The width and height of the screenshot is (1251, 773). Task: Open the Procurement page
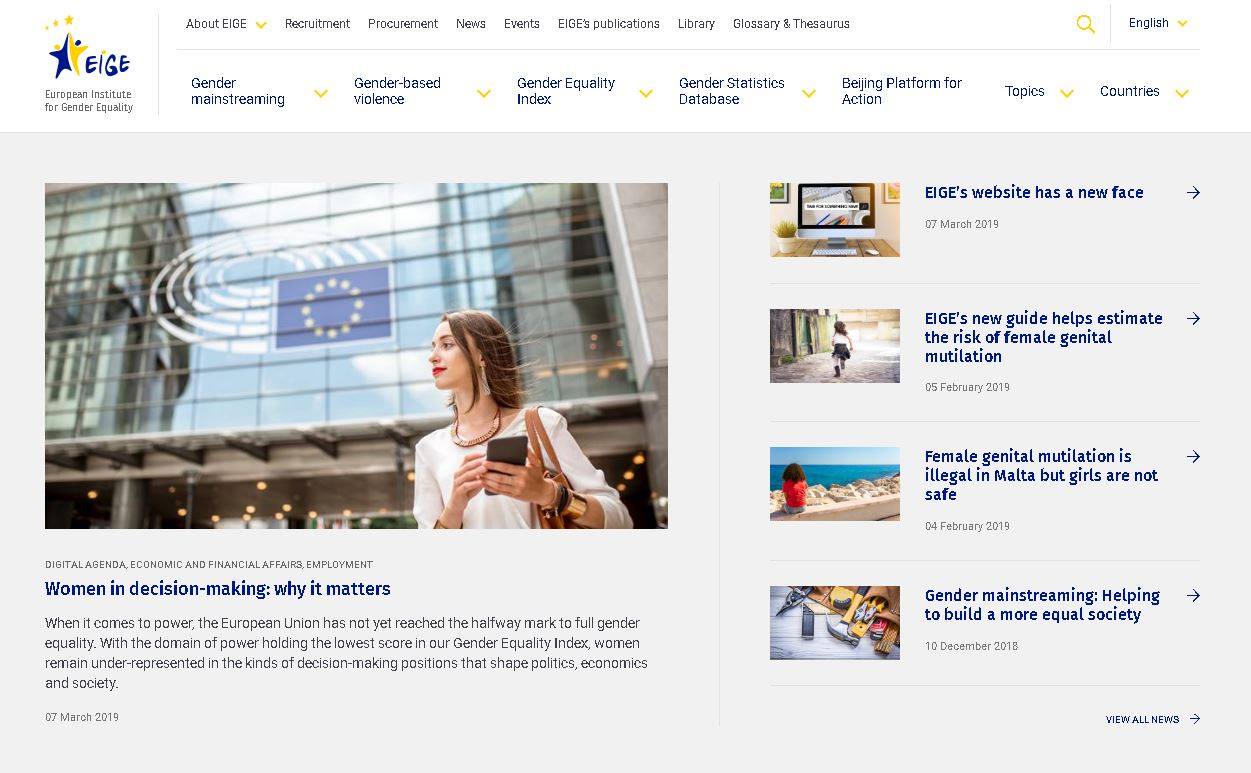pos(403,24)
